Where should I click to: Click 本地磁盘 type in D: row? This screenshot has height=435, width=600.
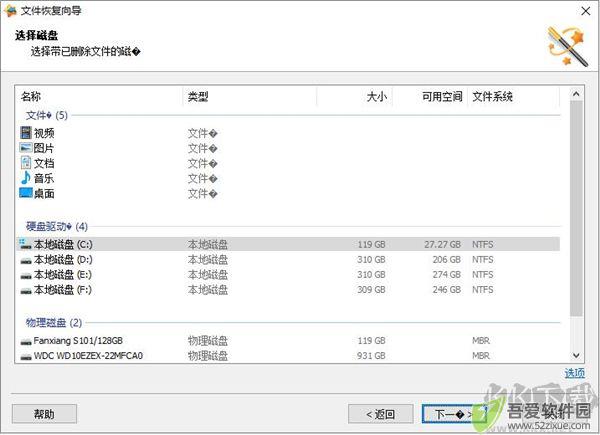[208, 259]
